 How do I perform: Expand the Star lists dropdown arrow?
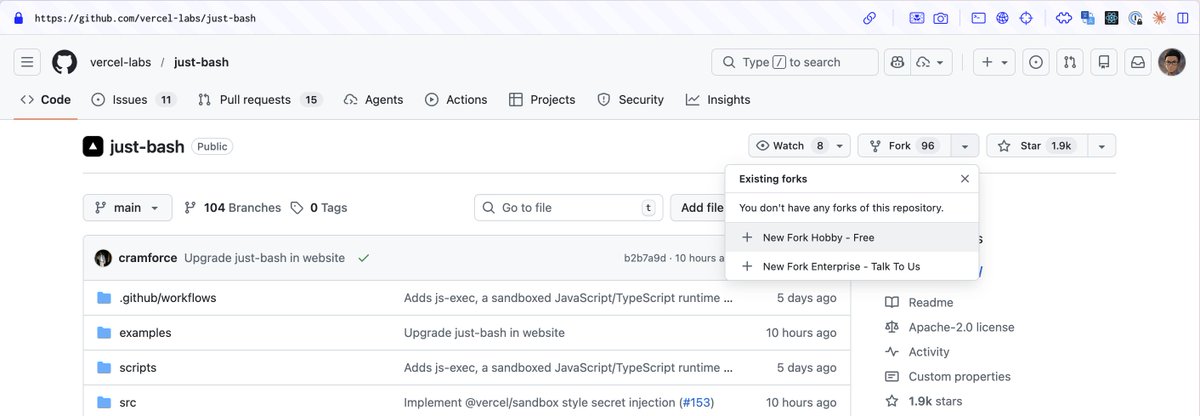pyautogui.click(x=1101, y=146)
